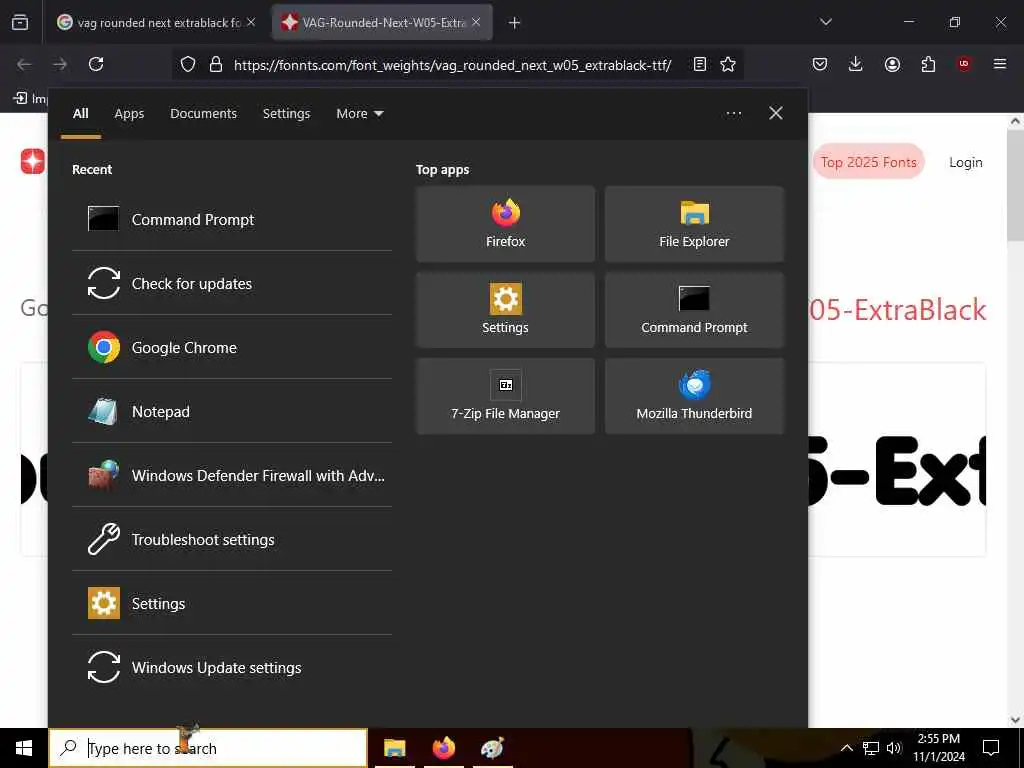Switch to the Settings search tab
Screen dimensions: 1024x768
coord(287,114)
